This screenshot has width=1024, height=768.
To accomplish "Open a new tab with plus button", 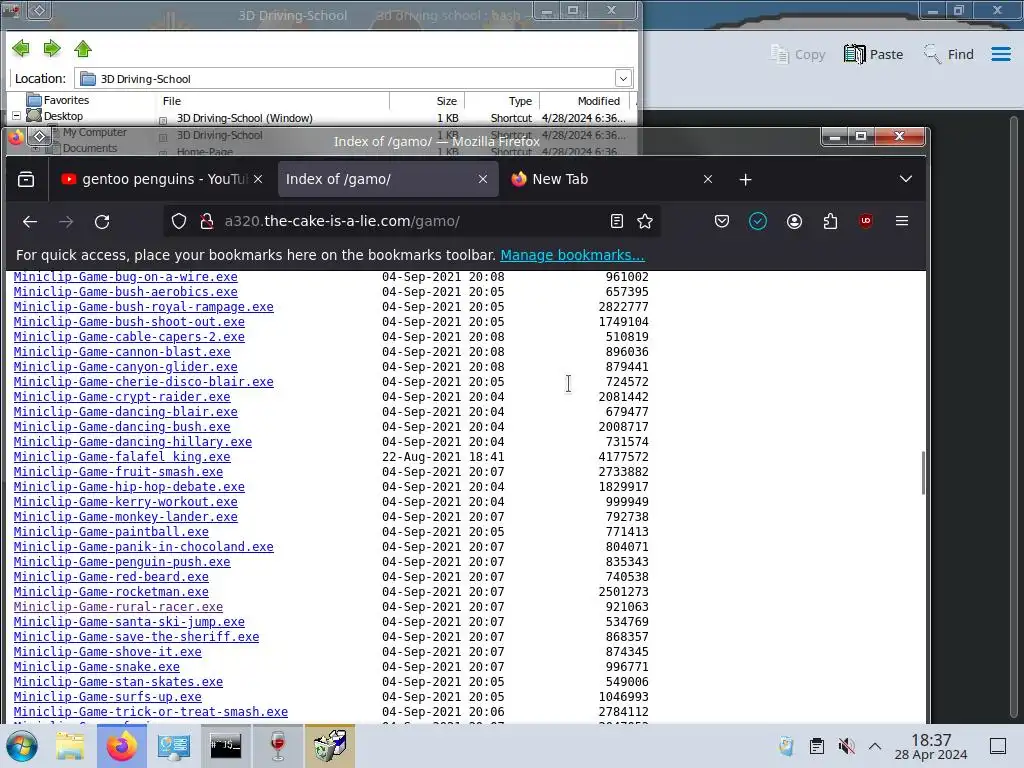I will tap(745, 179).
